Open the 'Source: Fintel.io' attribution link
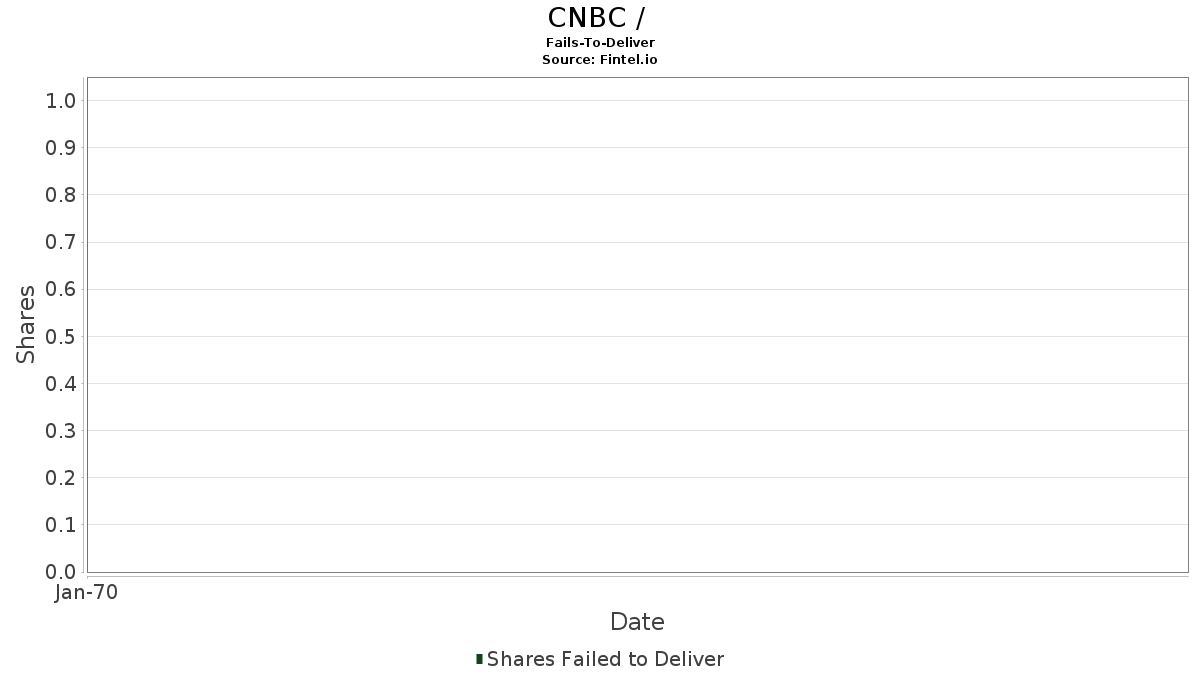 [600, 59]
